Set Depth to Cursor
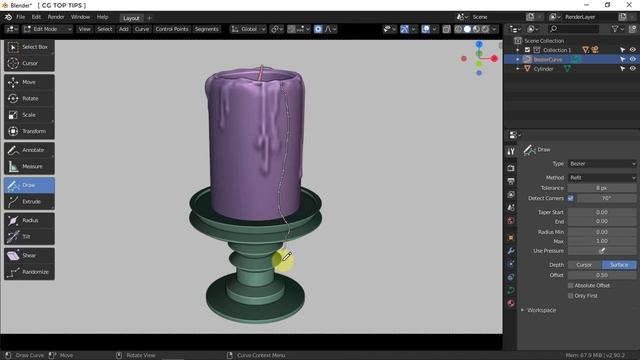 pyautogui.click(x=584, y=265)
